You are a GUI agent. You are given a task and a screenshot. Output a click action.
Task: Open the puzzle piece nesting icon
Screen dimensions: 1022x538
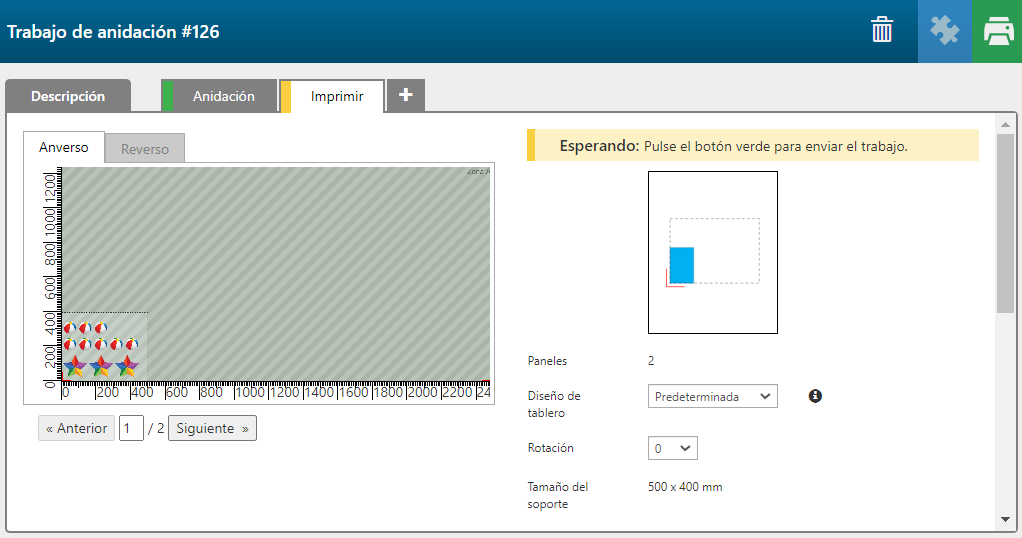(x=944, y=31)
